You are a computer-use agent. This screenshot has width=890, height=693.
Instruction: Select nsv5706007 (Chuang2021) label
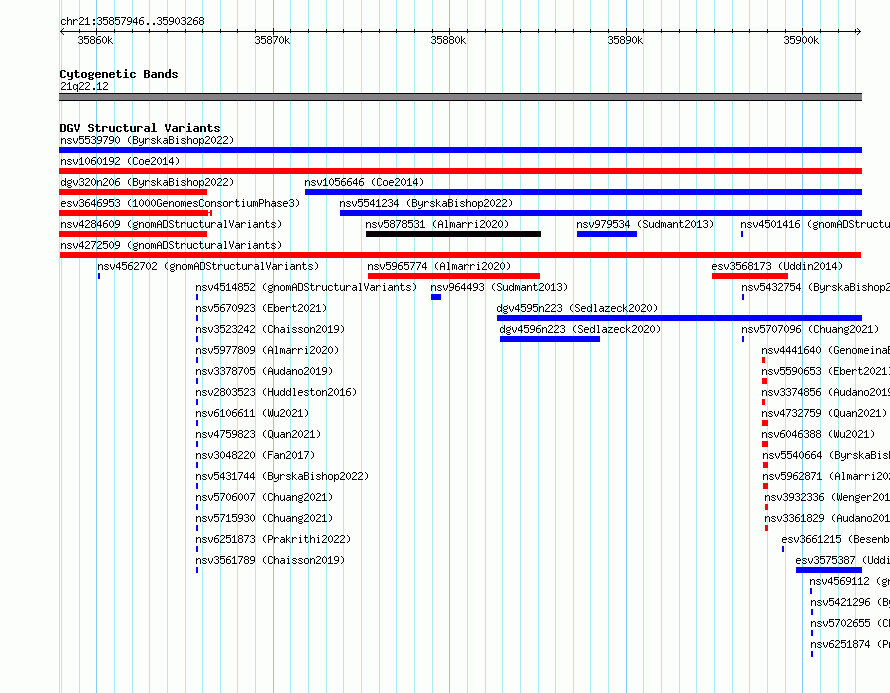point(264,497)
